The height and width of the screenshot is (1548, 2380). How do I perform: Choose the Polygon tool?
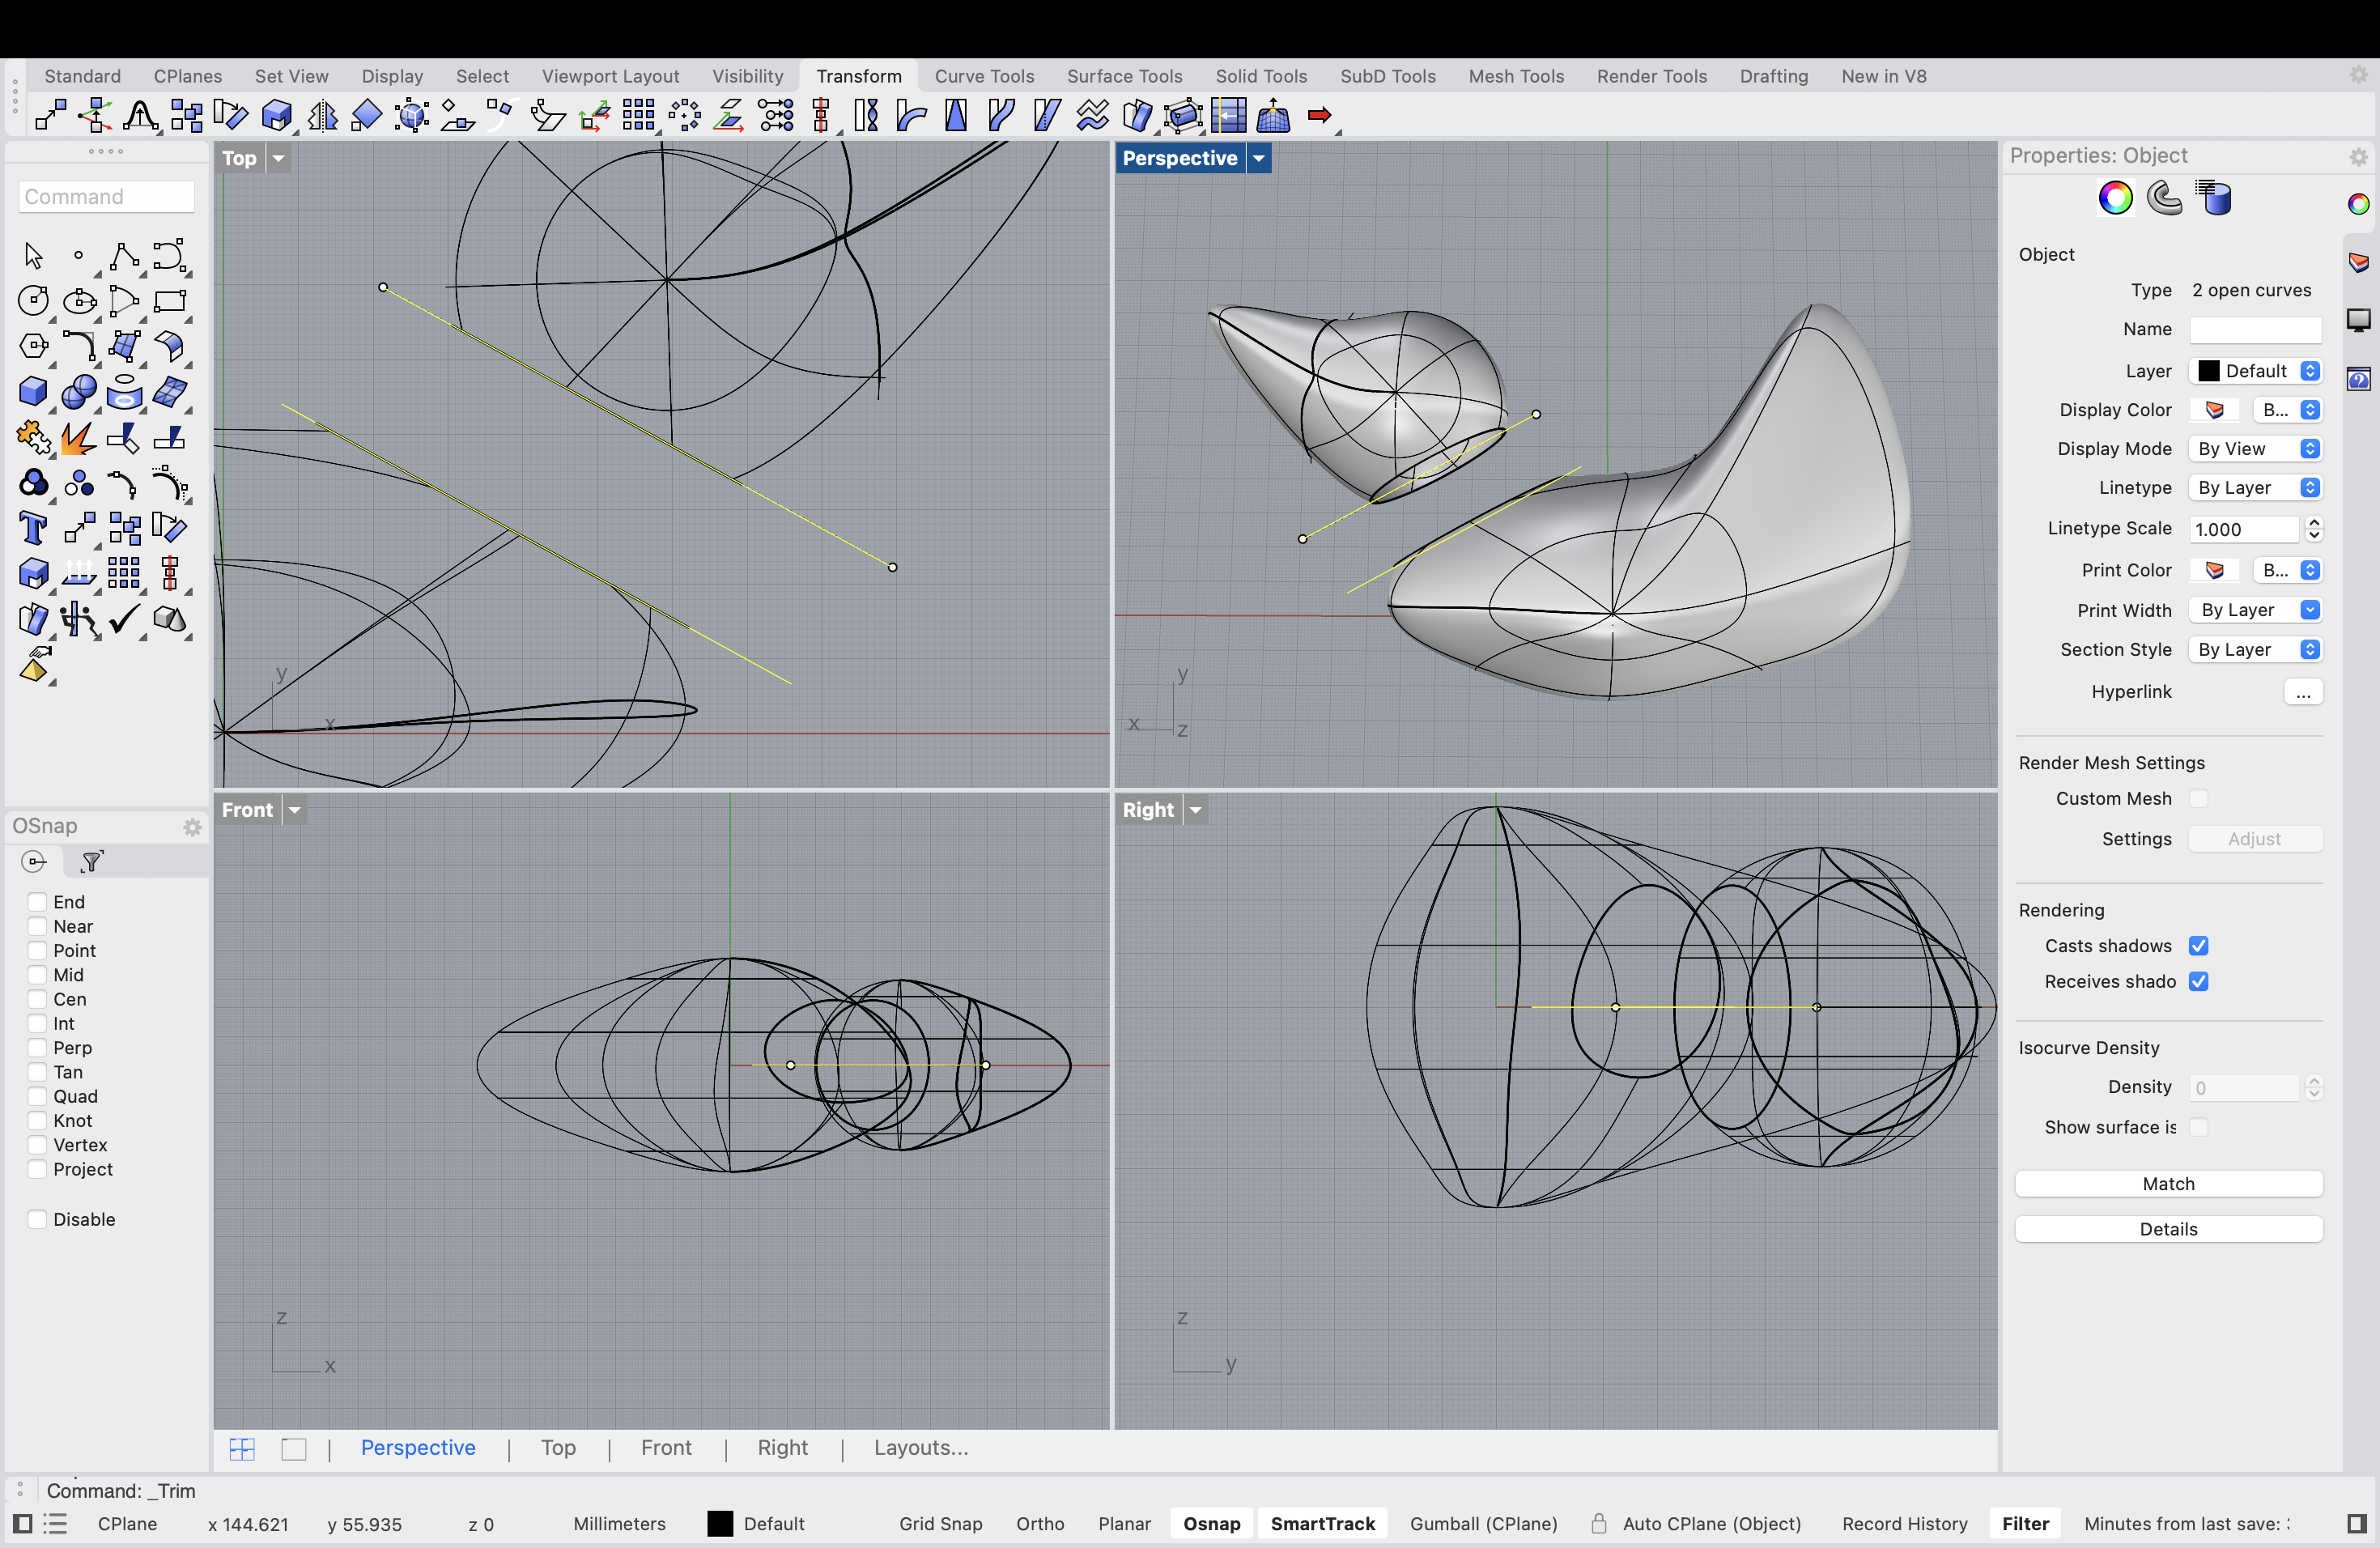pos(33,346)
